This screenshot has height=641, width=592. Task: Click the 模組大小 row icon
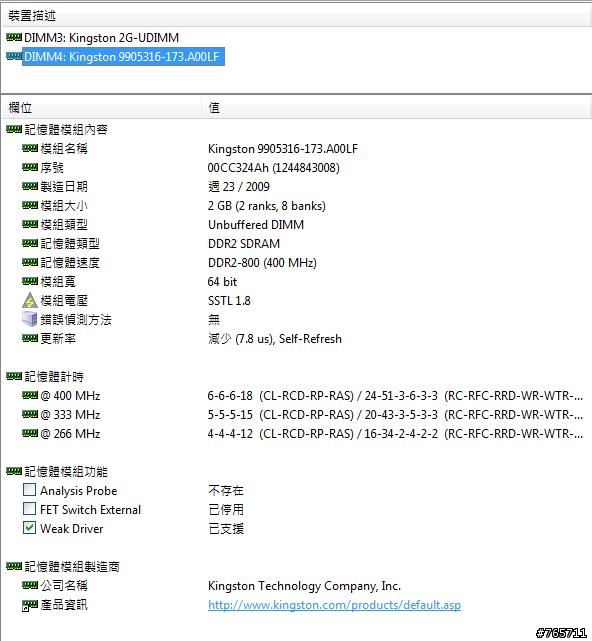click(30, 206)
